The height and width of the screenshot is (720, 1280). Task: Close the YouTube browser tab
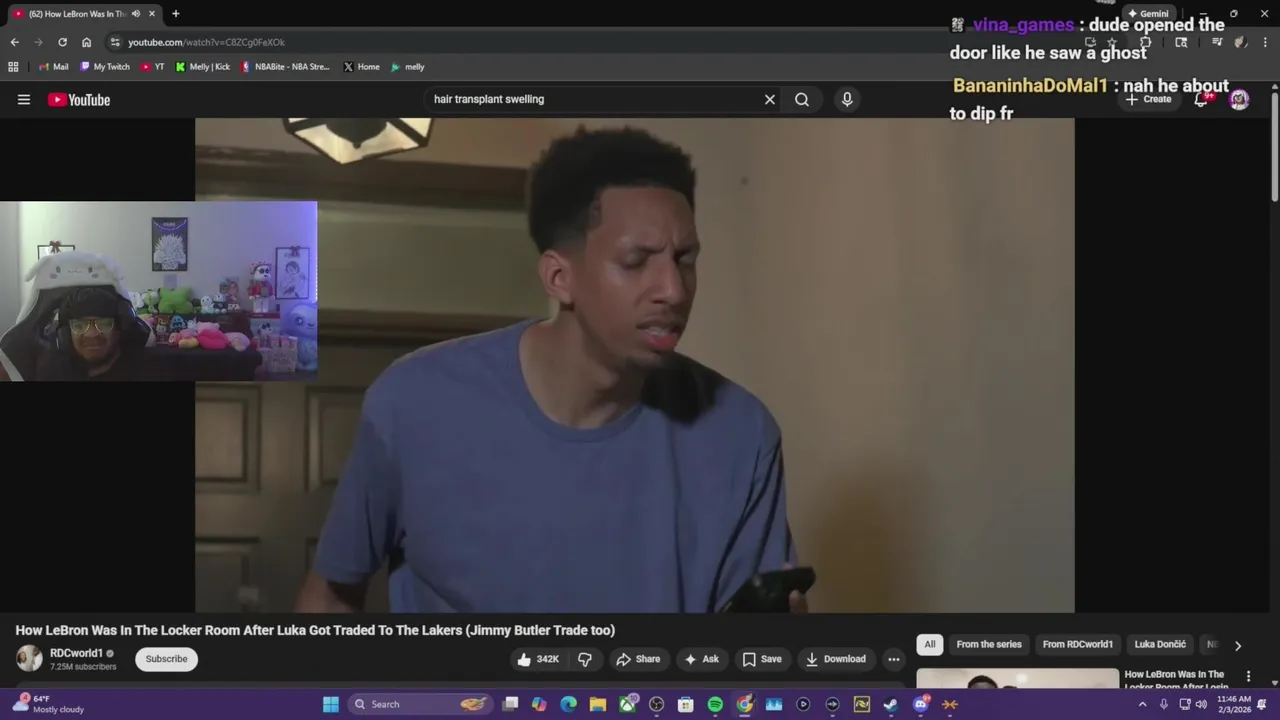[x=152, y=14]
